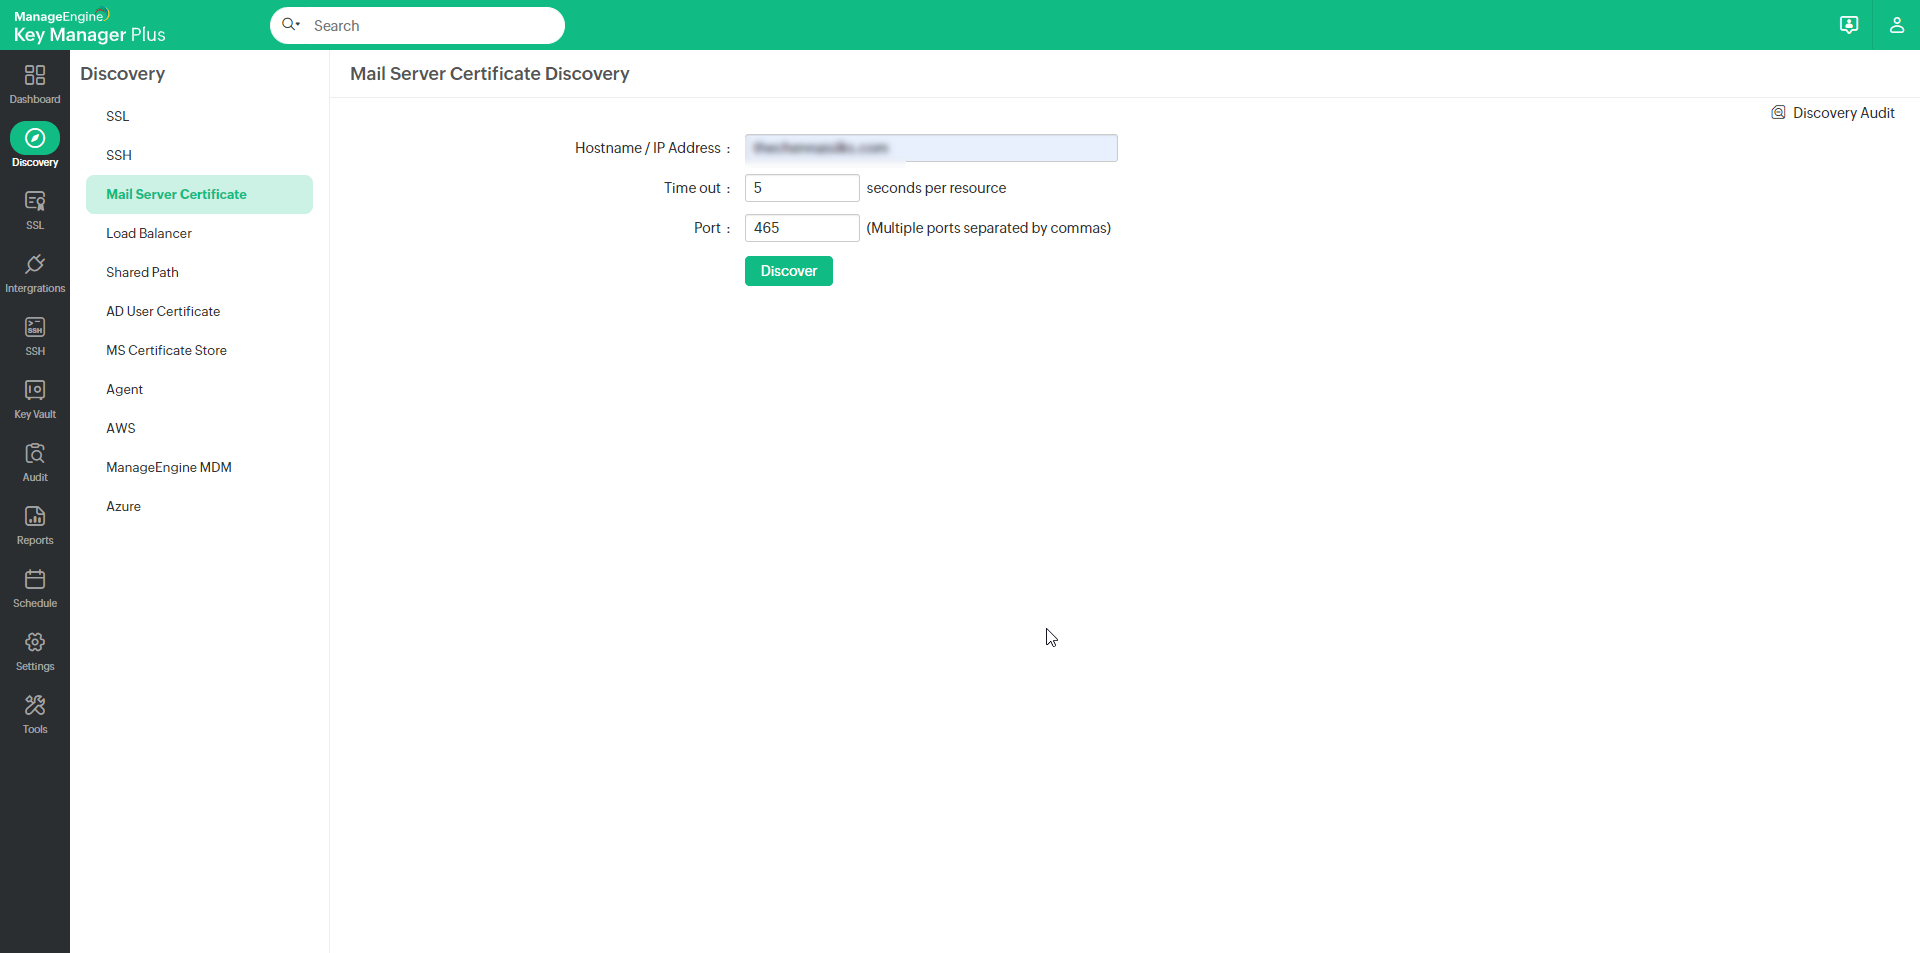This screenshot has width=1920, height=953.
Task: Switch to the Load Balancer discovery option
Action: point(148,233)
